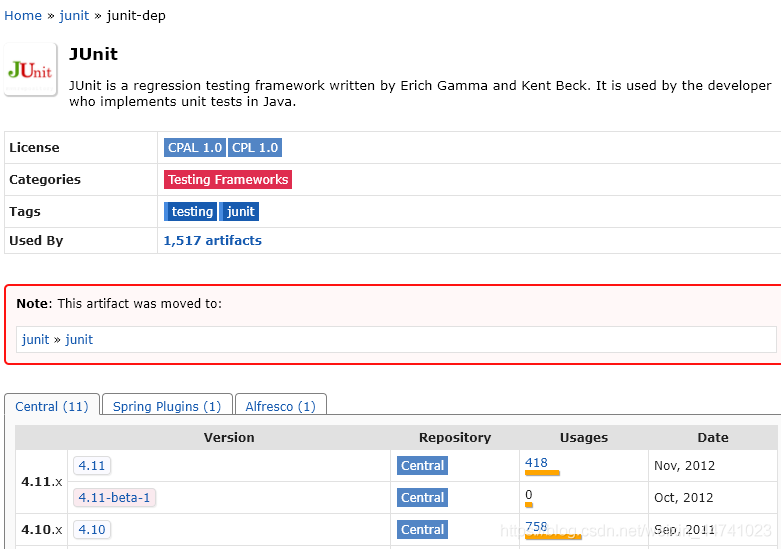
Task: Open version 4.11-beta-1
Action: [114, 497]
